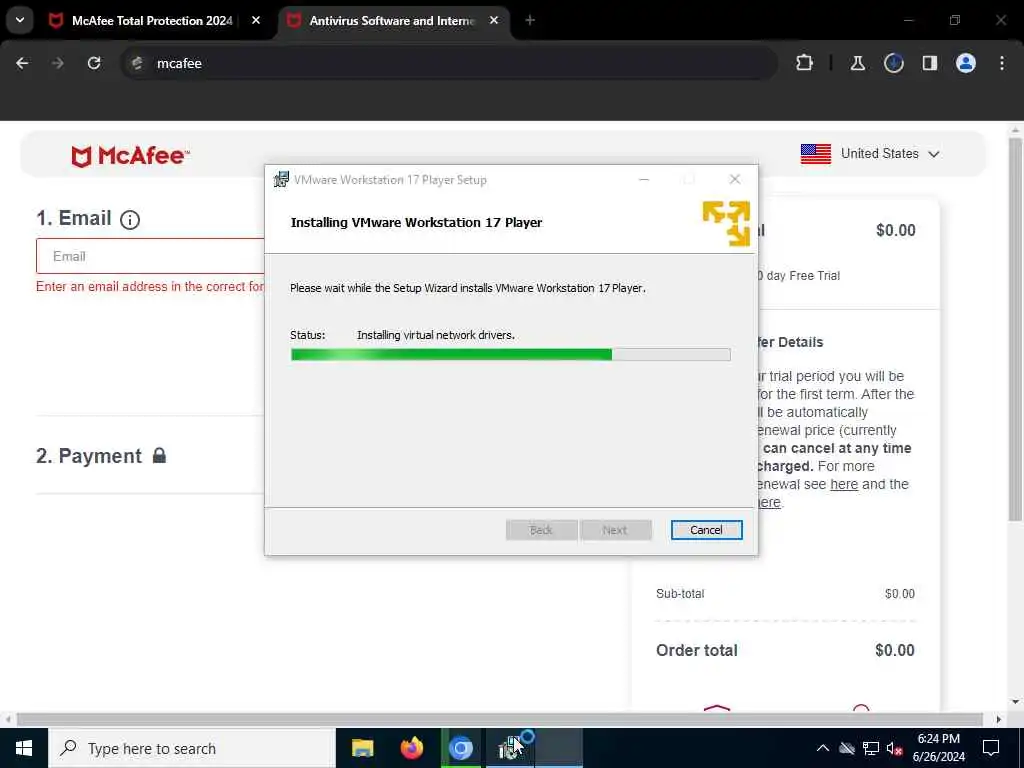Toggle the browser side panel
This screenshot has height=768, width=1024.
(x=929, y=63)
